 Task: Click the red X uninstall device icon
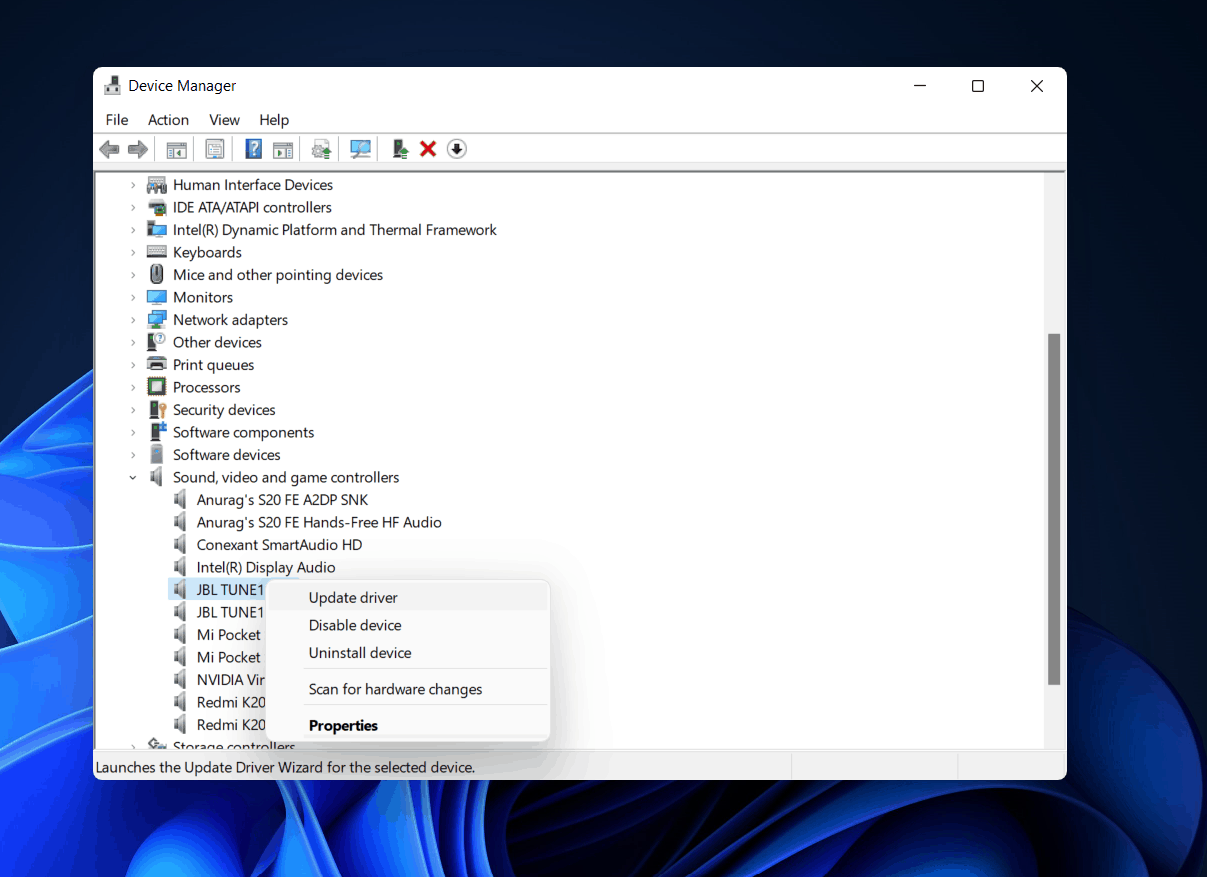pyautogui.click(x=428, y=149)
